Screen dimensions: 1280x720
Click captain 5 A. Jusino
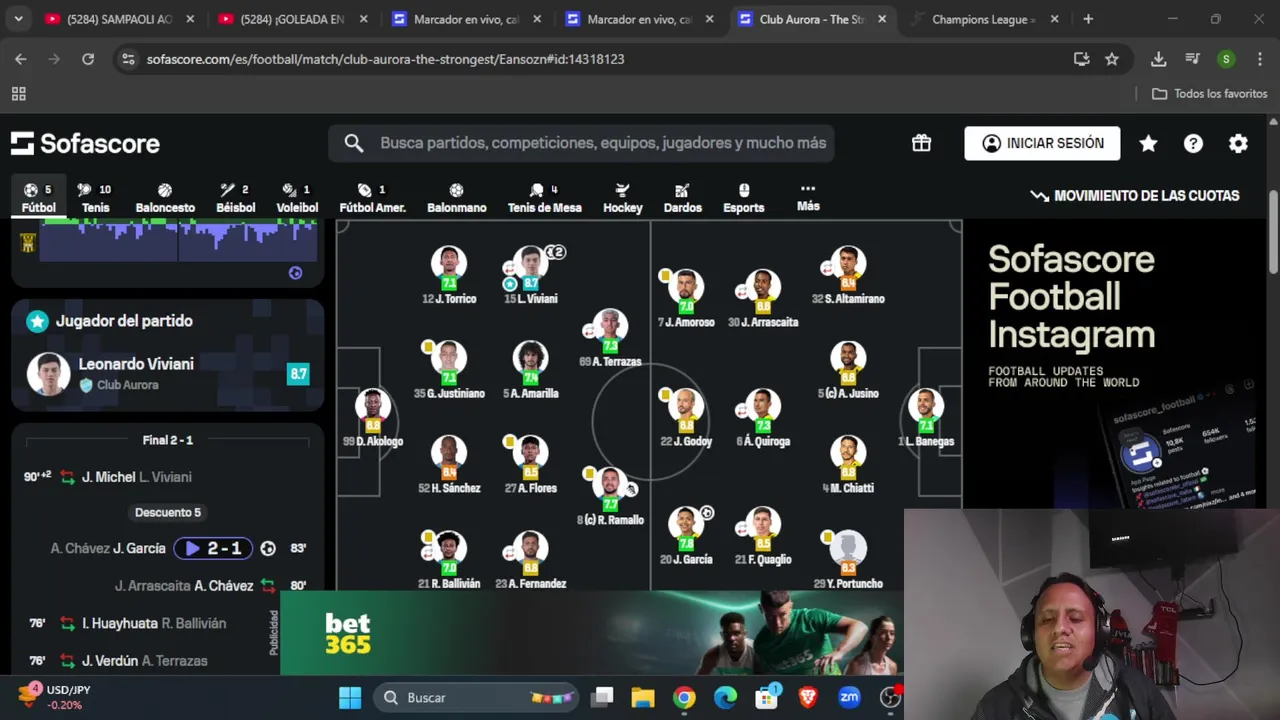coord(848,370)
